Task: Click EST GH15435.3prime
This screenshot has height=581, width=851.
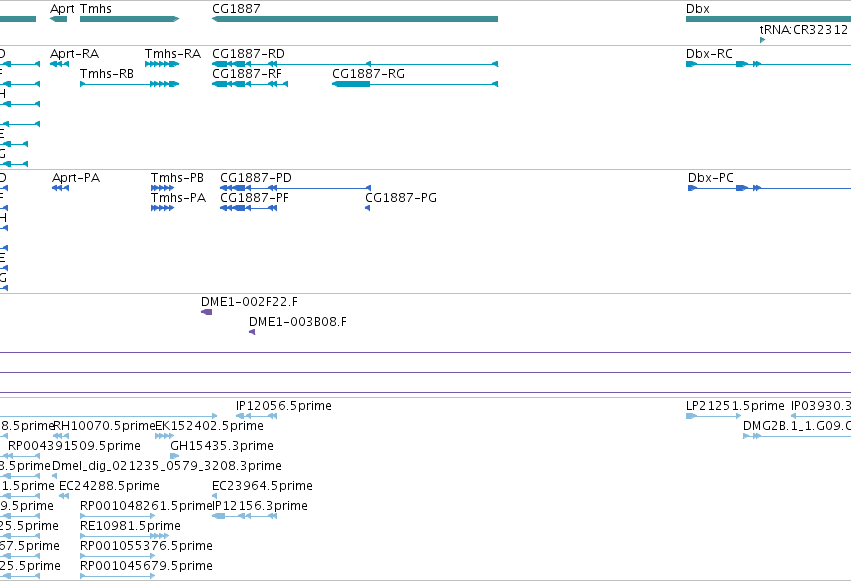Action: 222,446
